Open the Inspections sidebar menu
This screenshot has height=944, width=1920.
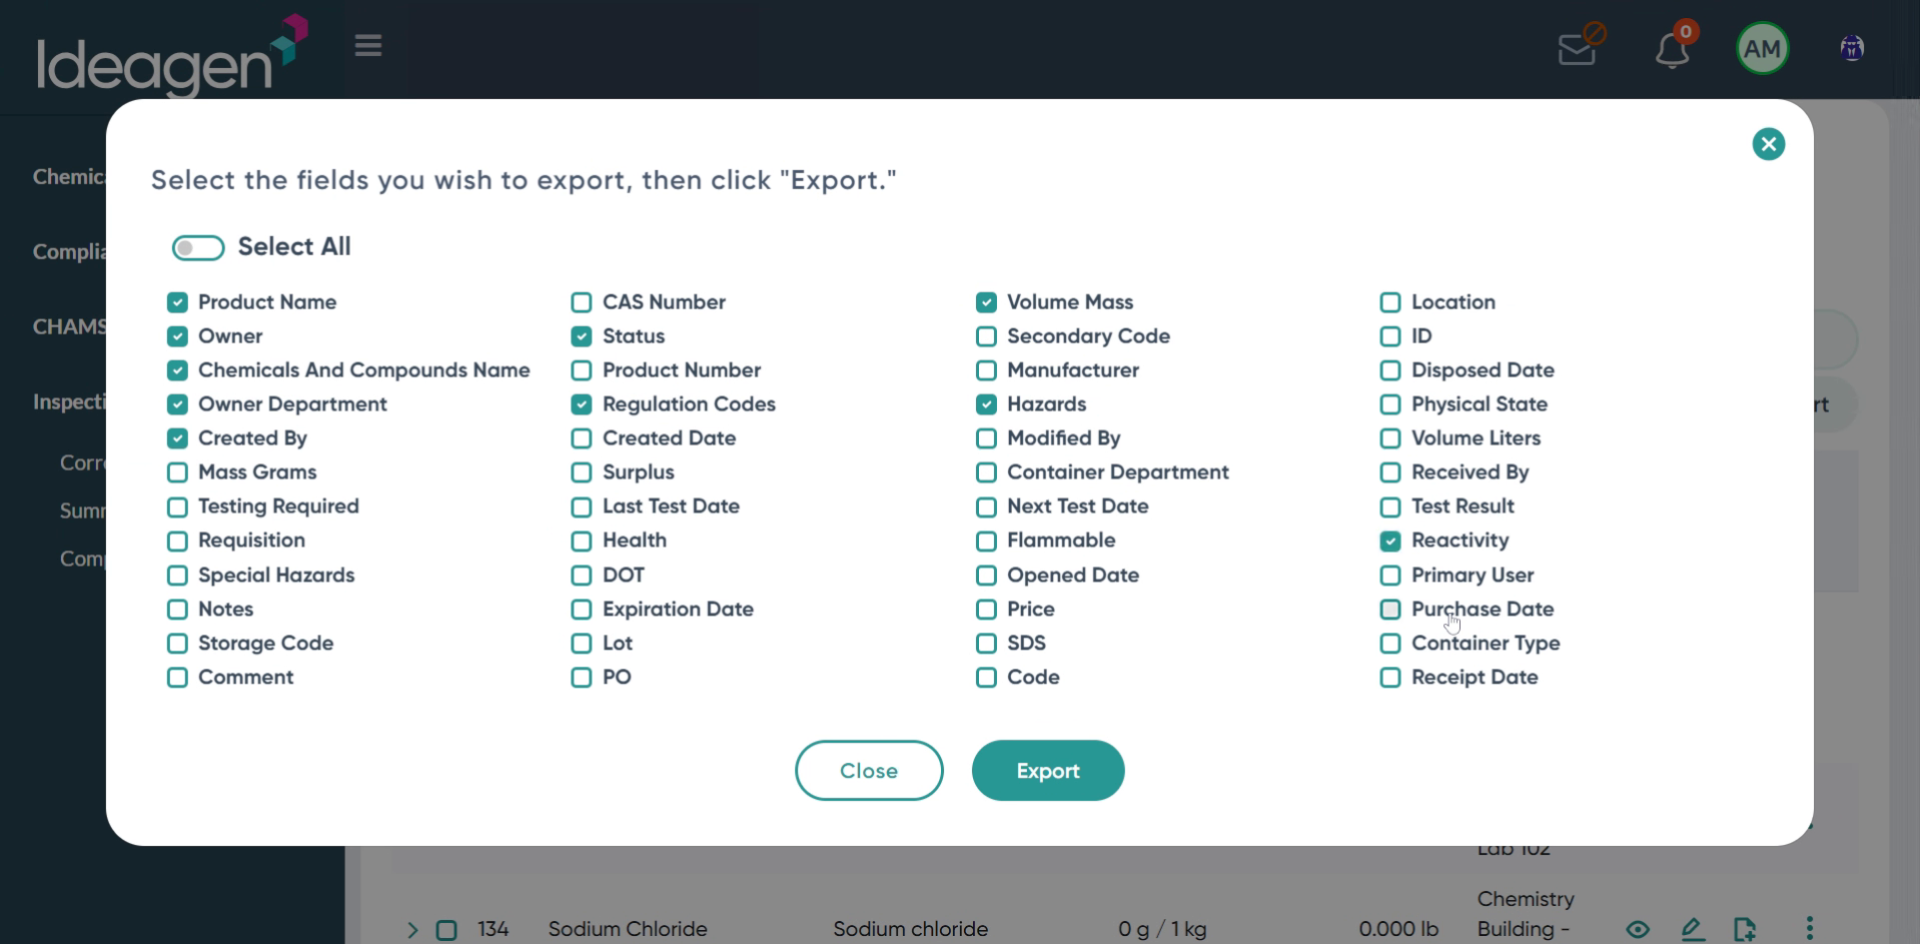tap(69, 402)
